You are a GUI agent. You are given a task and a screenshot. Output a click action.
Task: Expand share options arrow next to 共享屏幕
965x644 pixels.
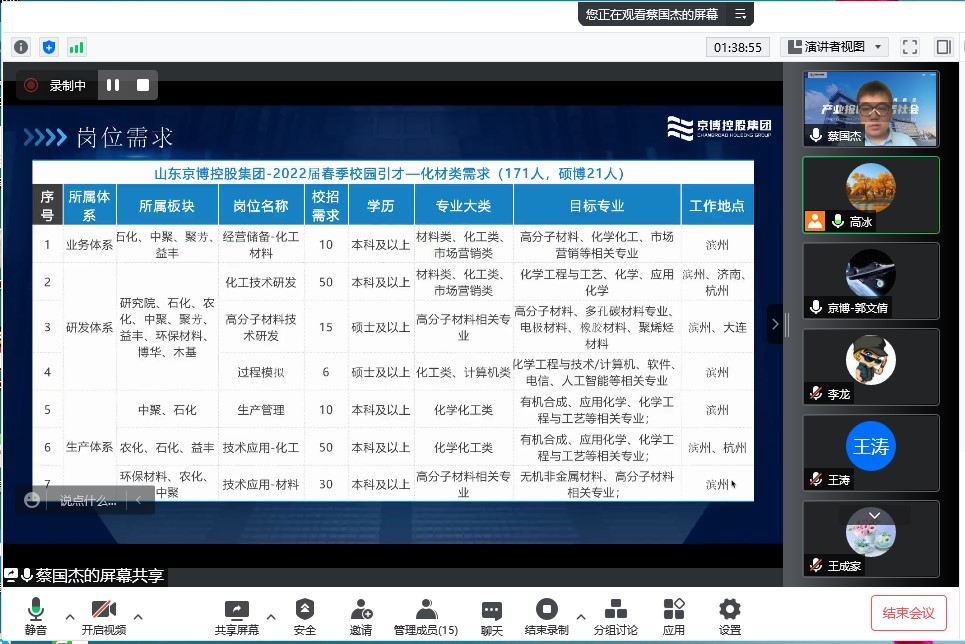(x=271, y=616)
